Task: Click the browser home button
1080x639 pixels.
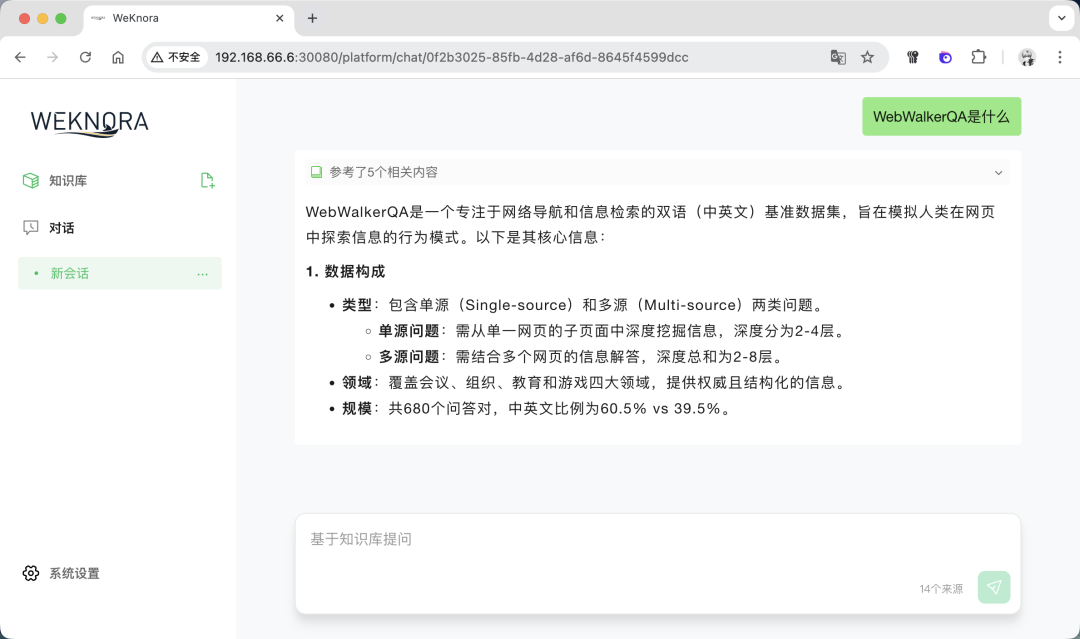Action: point(118,57)
